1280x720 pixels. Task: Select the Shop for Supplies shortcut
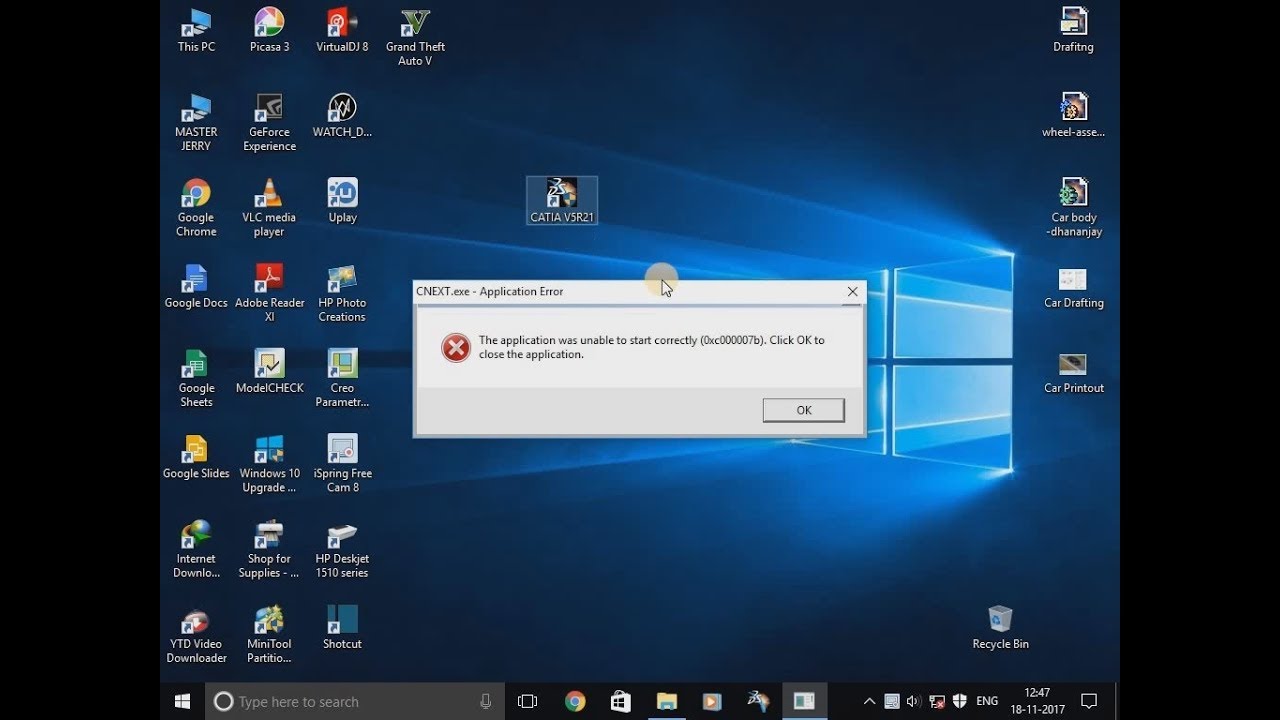point(269,550)
